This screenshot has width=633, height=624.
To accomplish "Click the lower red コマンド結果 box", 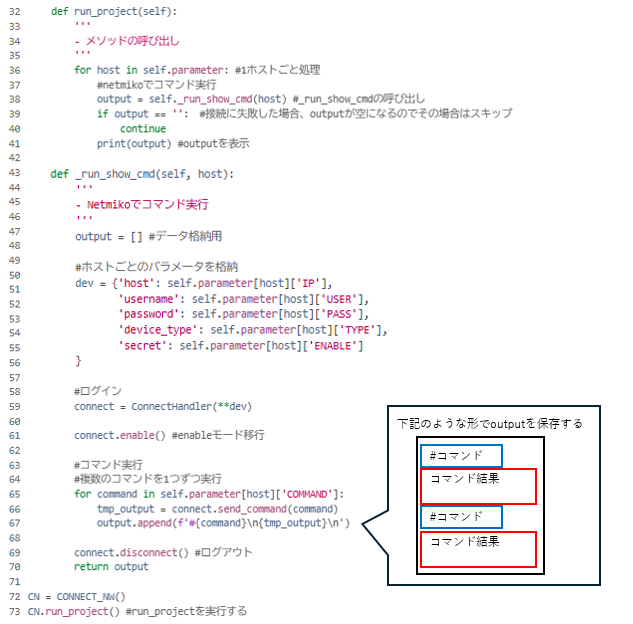I will pos(479,548).
